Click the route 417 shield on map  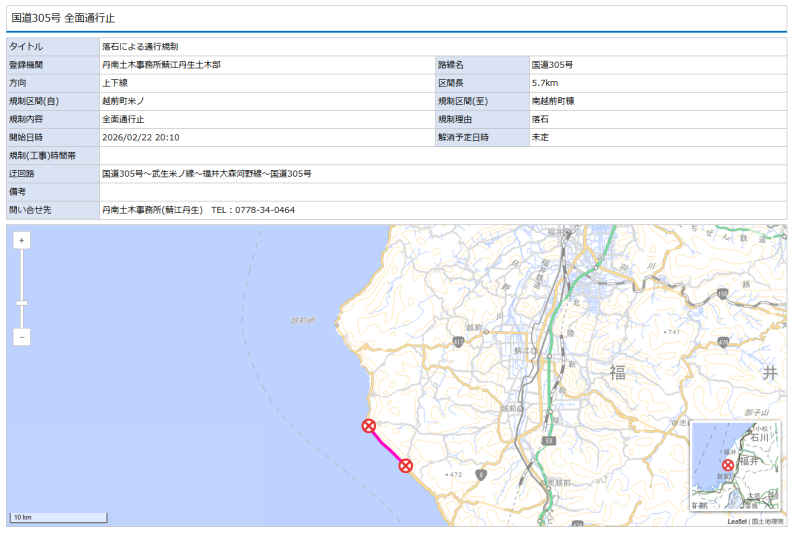pyautogui.click(x=458, y=342)
